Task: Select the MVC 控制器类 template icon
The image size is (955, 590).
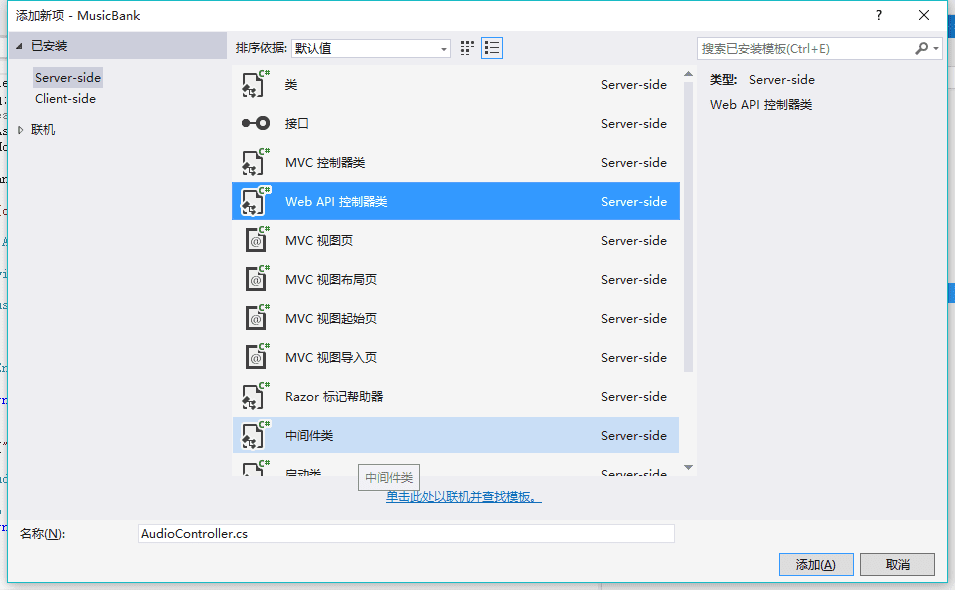Action: [x=253, y=162]
